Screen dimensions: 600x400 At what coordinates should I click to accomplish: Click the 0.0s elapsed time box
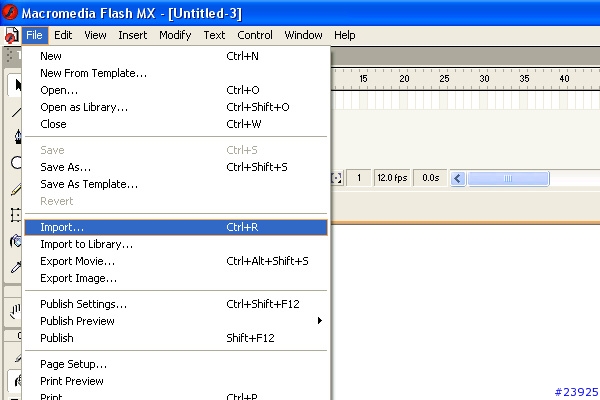click(430, 178)
